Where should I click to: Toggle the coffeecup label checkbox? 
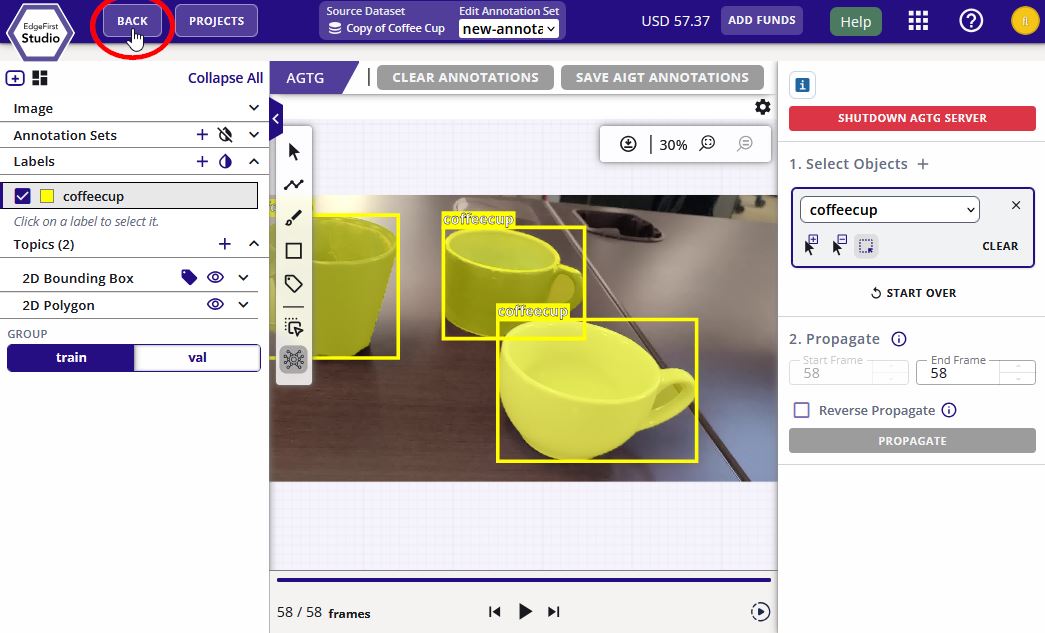click(23, 196)
